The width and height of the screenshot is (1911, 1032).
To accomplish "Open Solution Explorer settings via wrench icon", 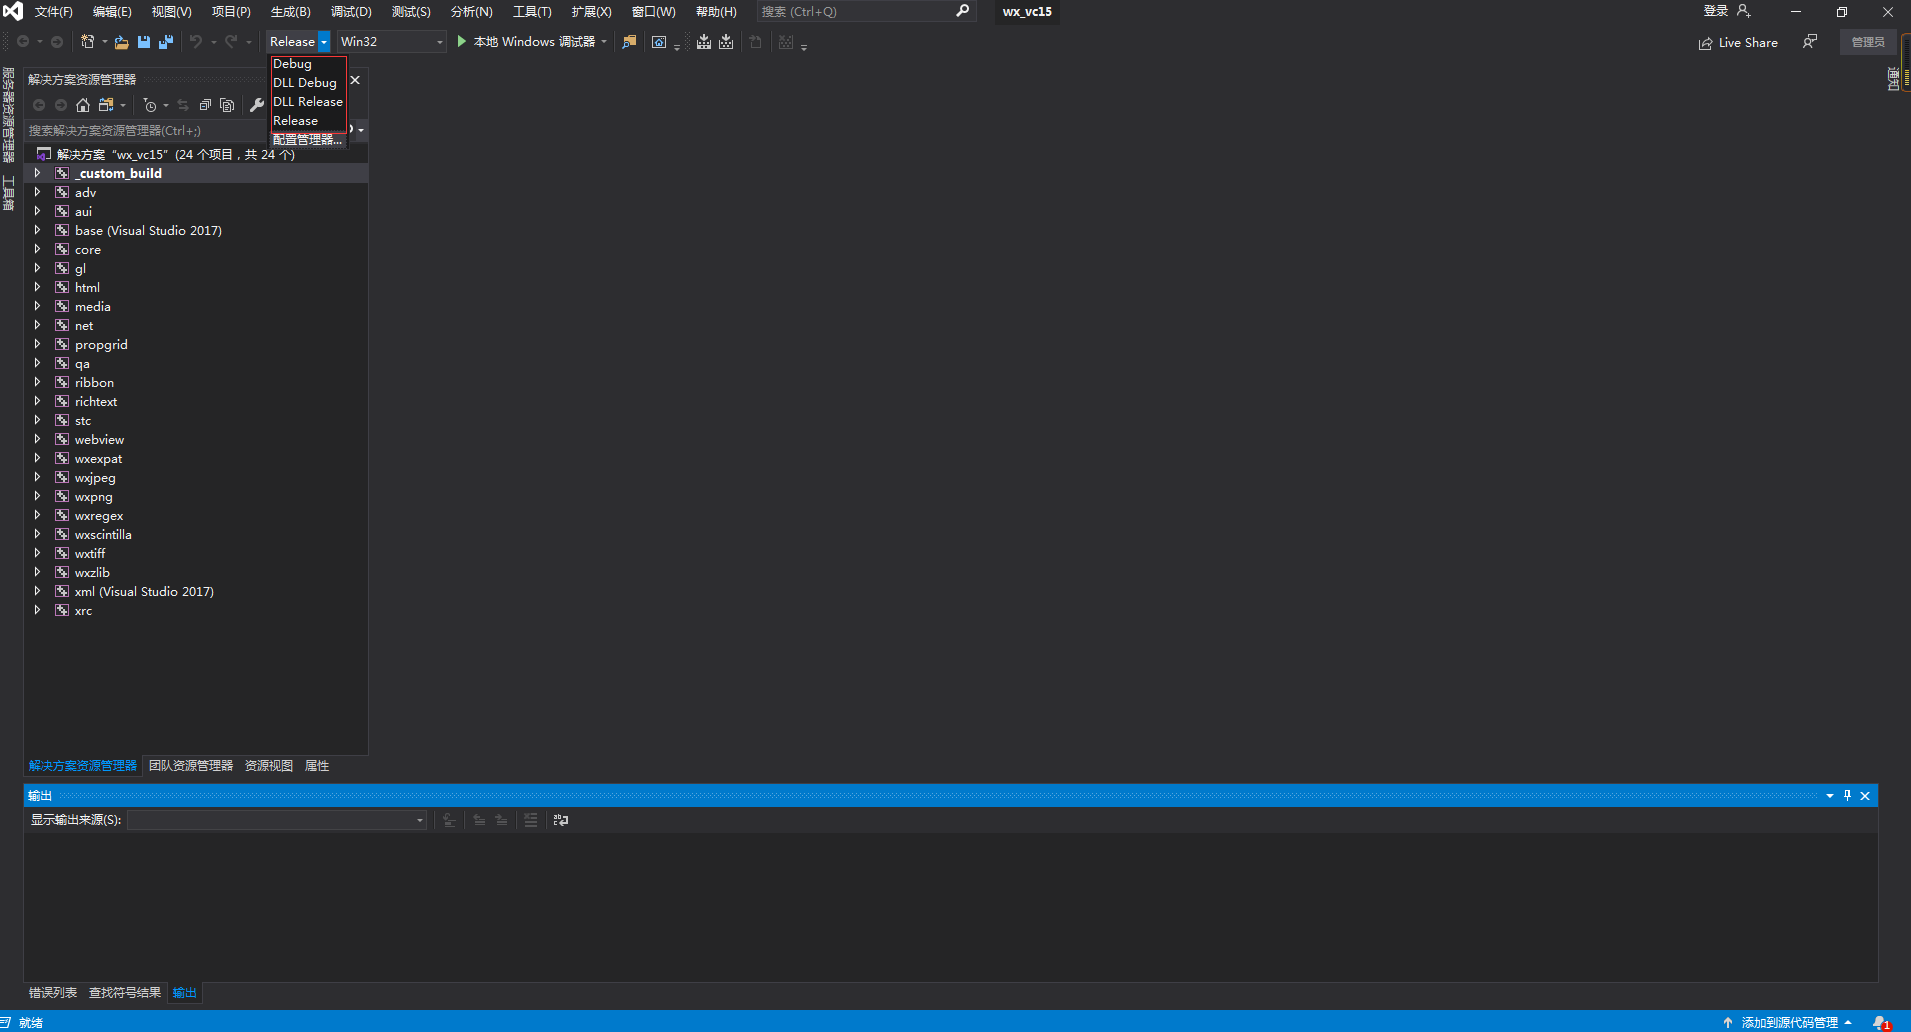I will (x=257, y=104).
